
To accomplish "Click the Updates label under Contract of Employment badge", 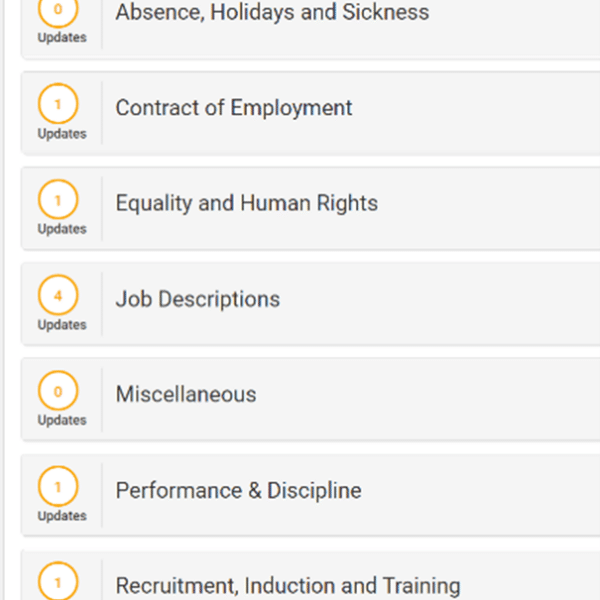I will coord(62,134).
